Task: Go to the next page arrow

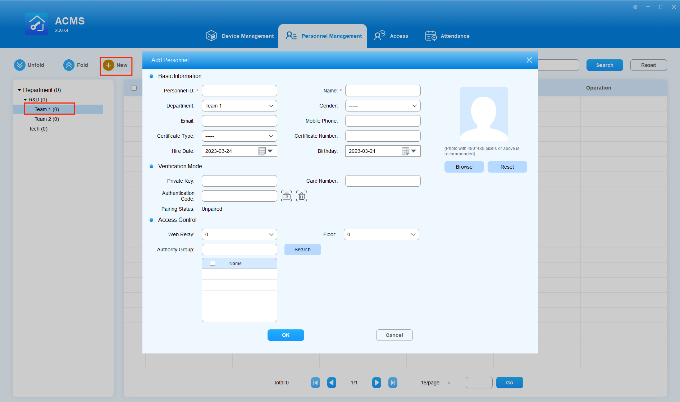Action: coord(377,382)
